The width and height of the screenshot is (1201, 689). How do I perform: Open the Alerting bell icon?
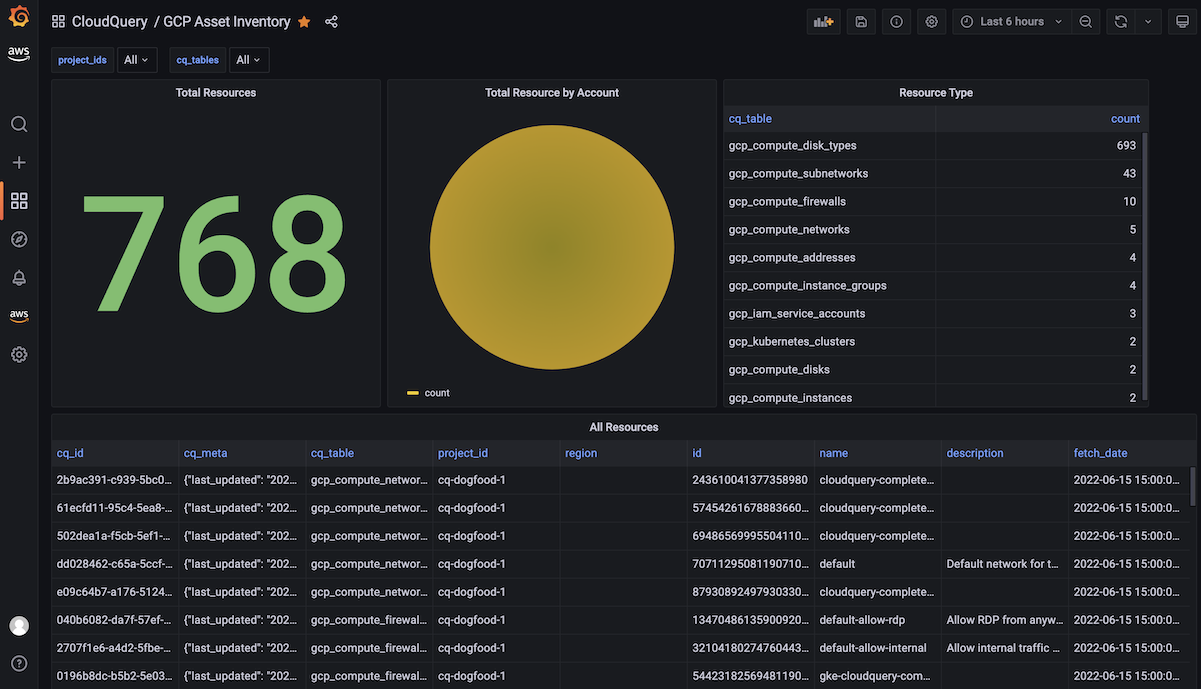19,277
